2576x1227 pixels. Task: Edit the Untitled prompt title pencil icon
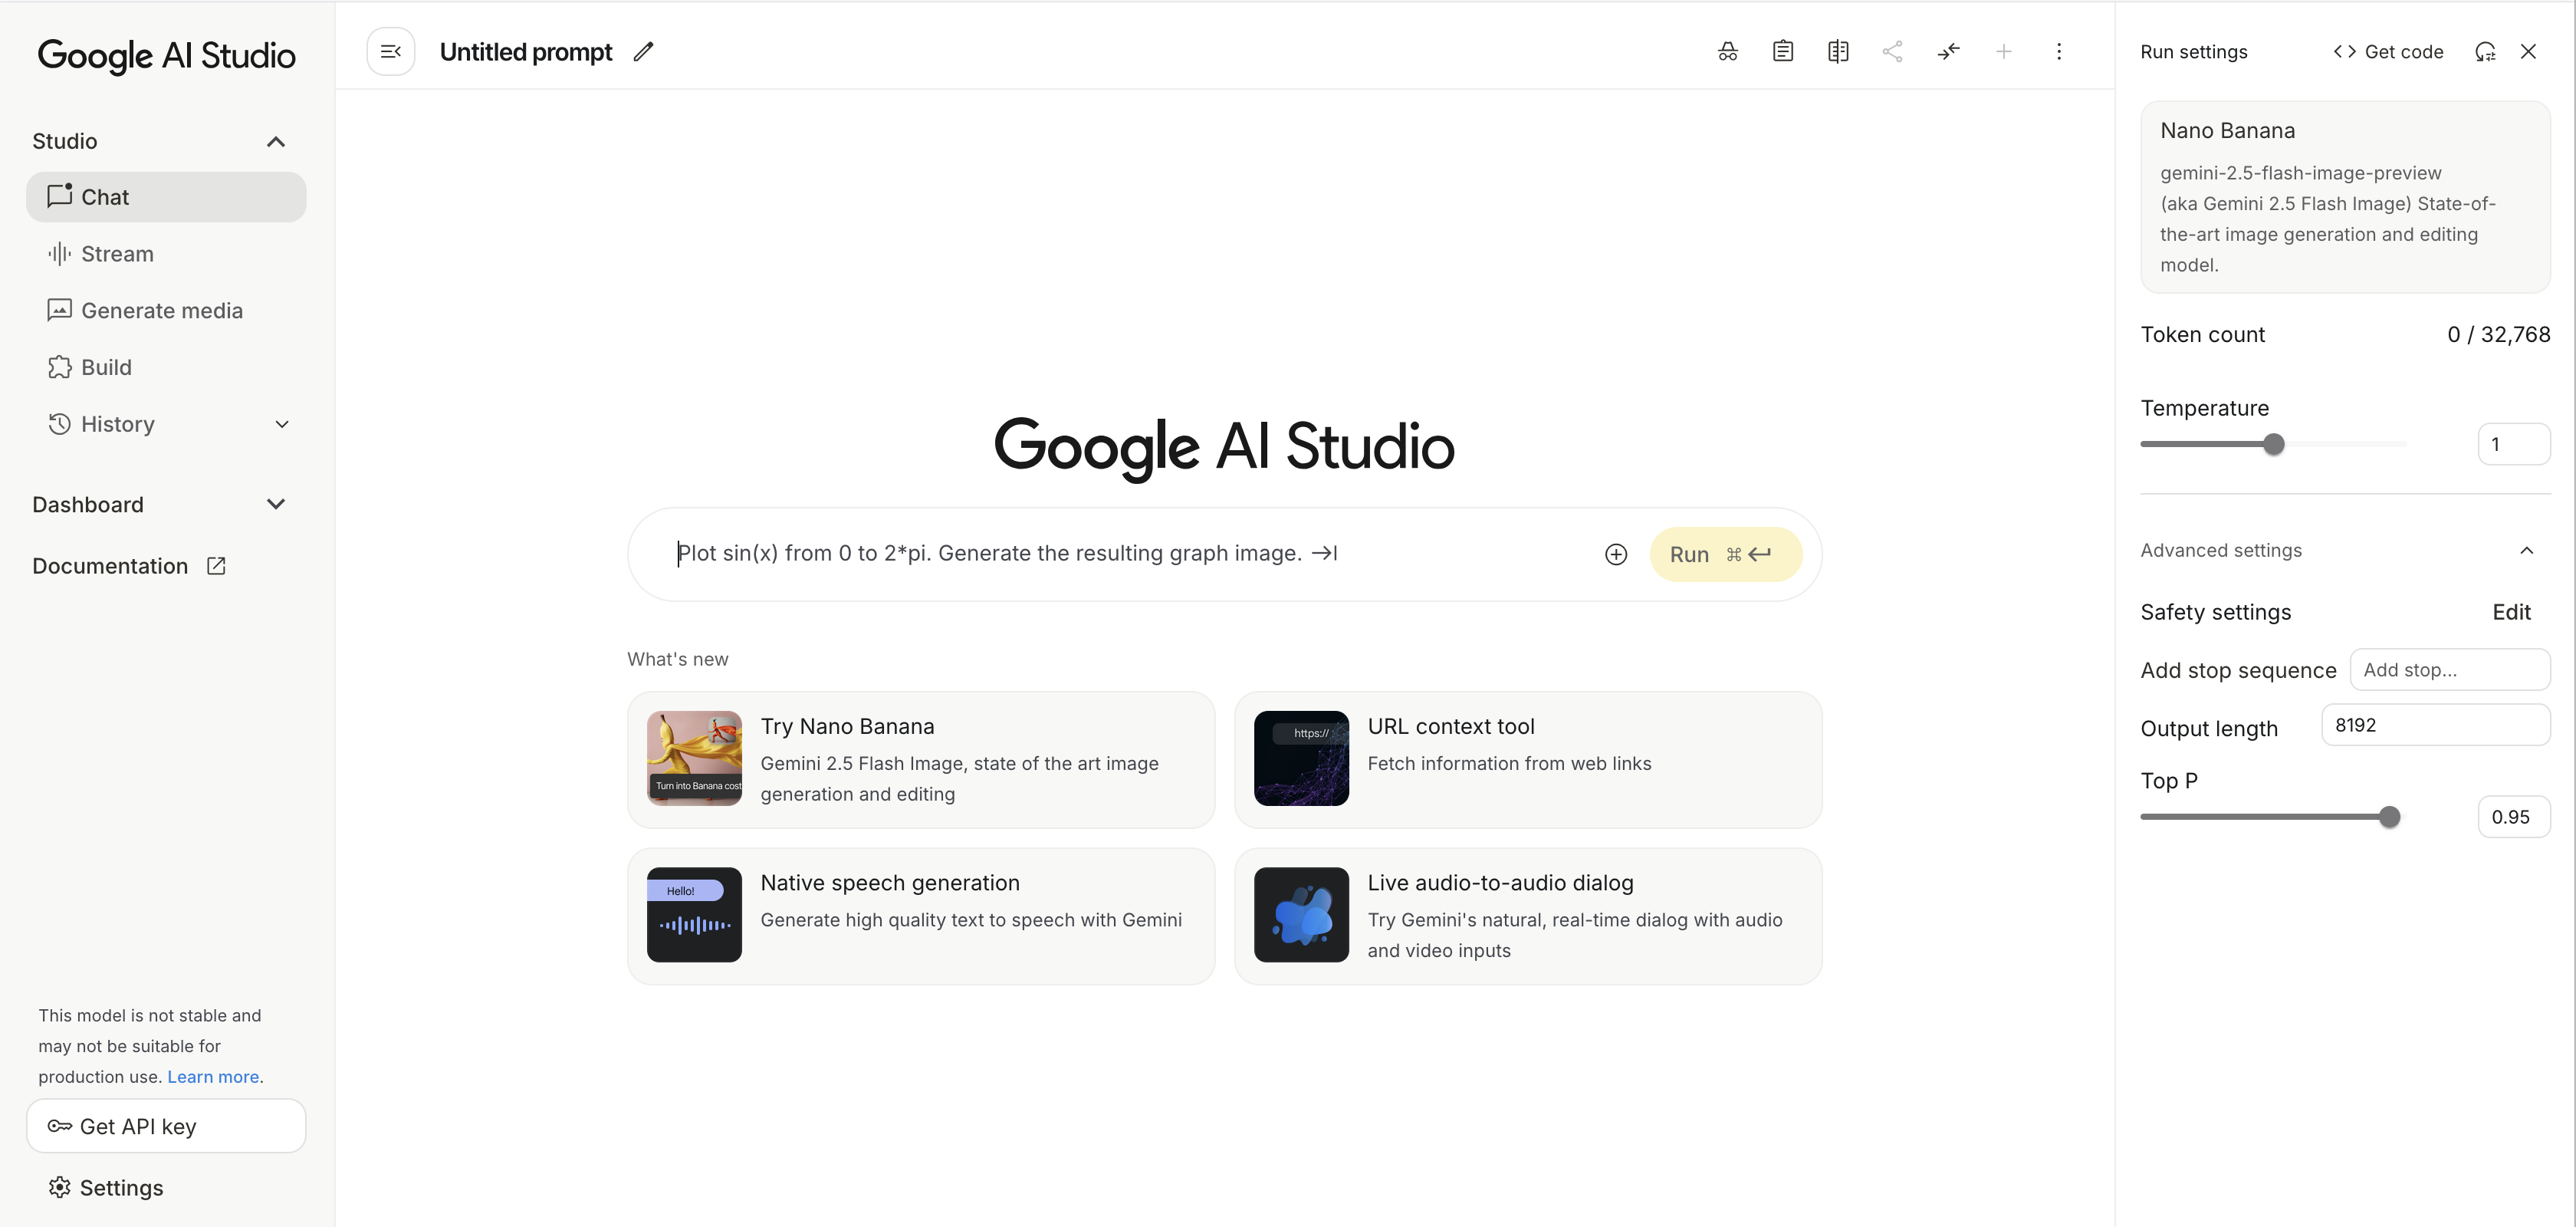(643, 52)
